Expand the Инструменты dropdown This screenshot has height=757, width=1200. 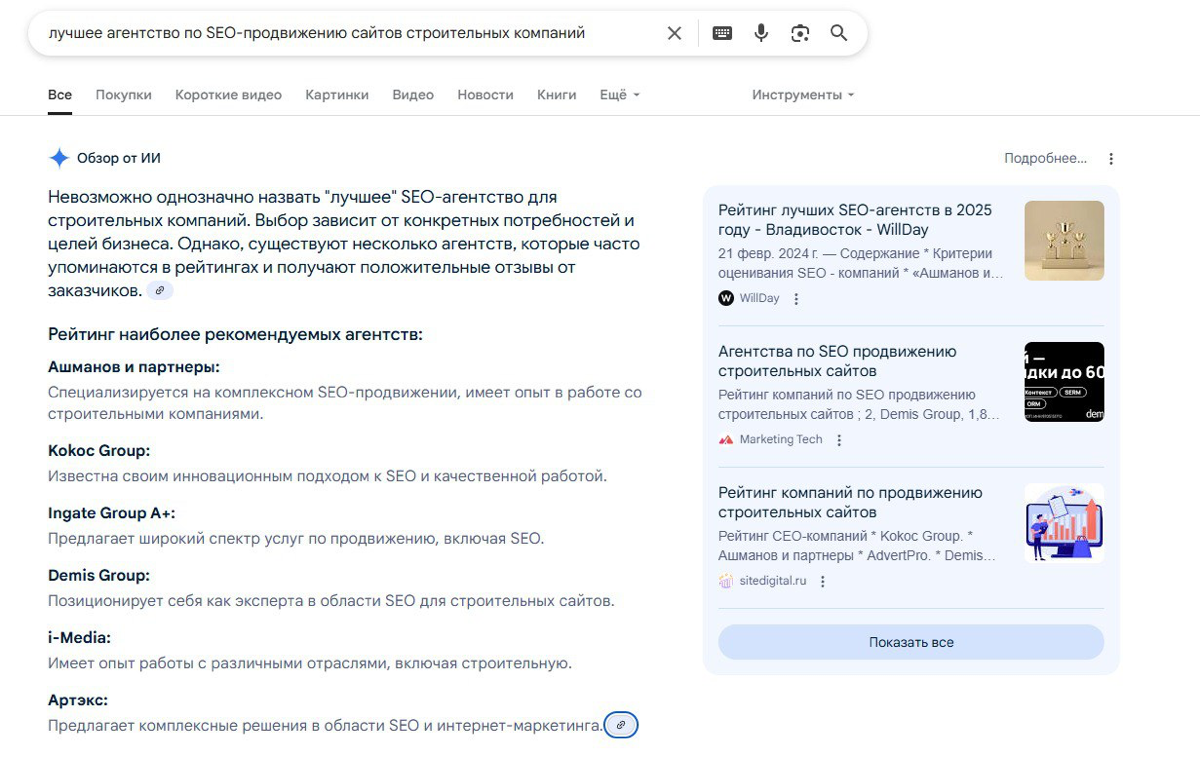tap(803, 95)
